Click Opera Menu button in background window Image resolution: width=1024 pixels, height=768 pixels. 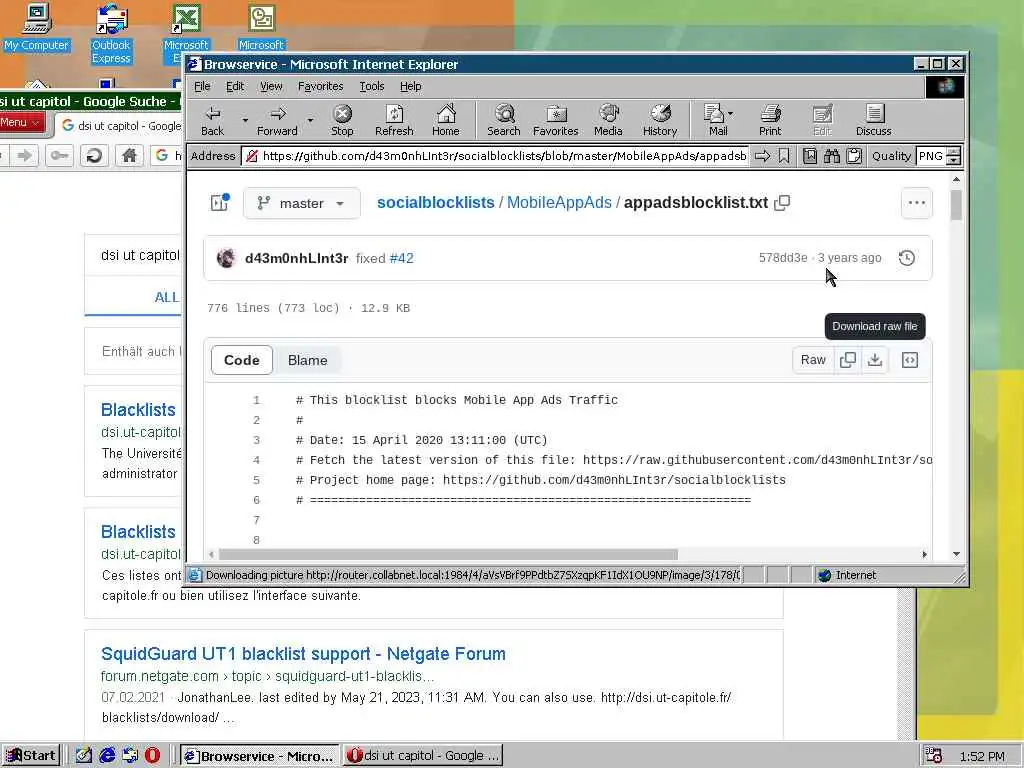22,122
